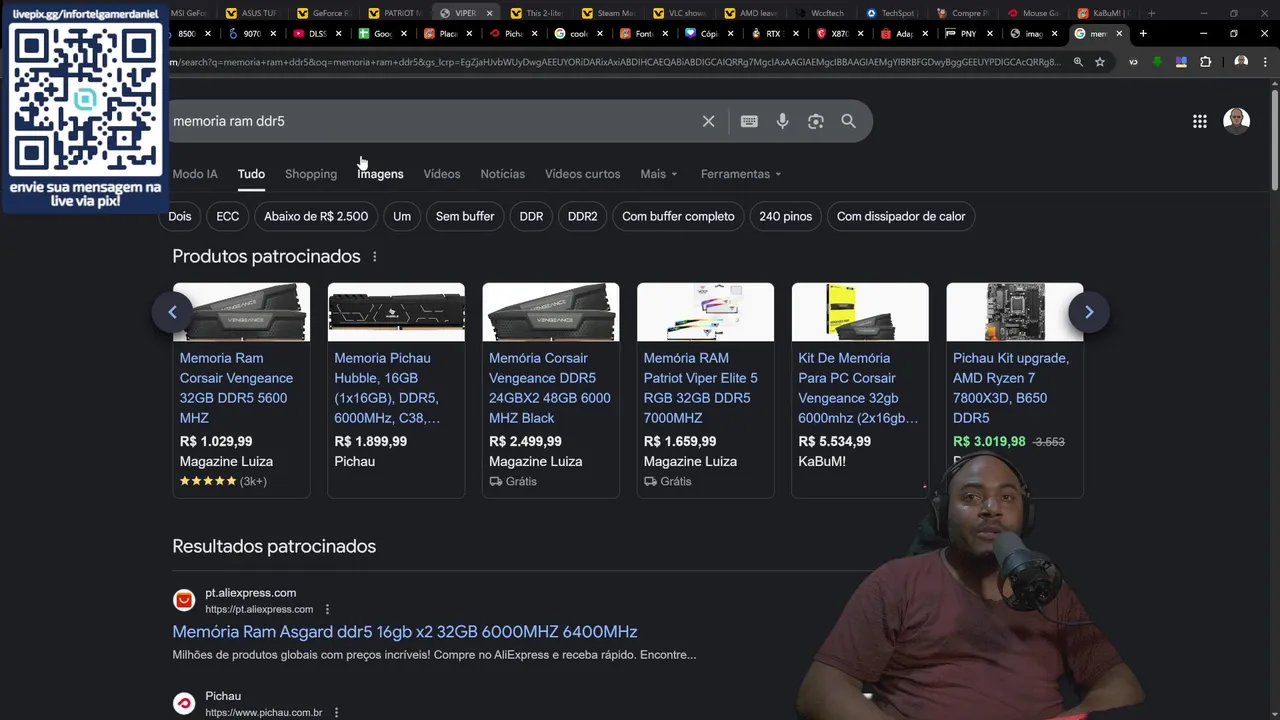Open a new tab with the plus button

coord(1143,33)
